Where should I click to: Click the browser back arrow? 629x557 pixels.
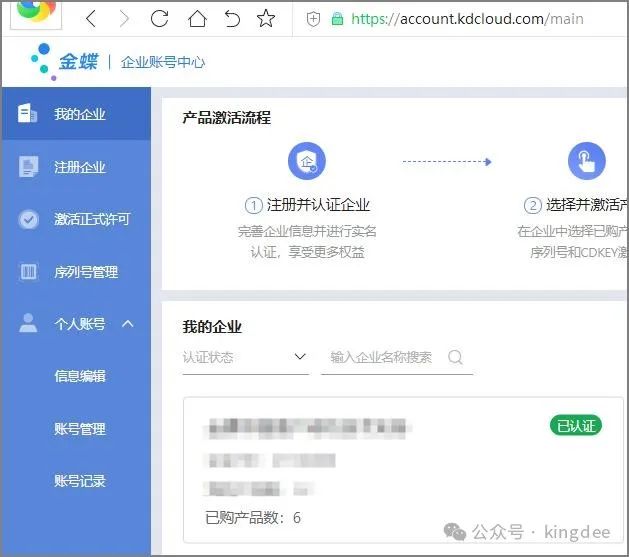coord(91,19)
